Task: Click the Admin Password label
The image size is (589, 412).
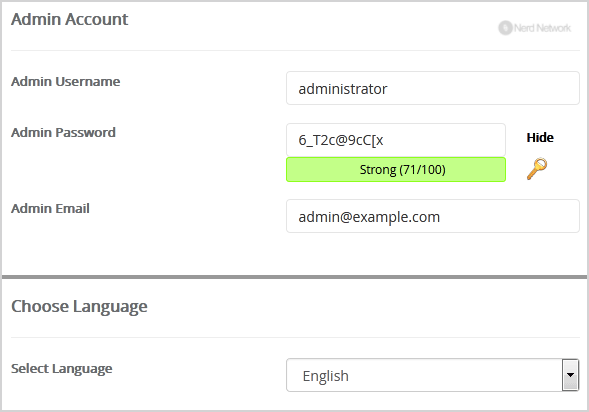Action: click(63, 133)
